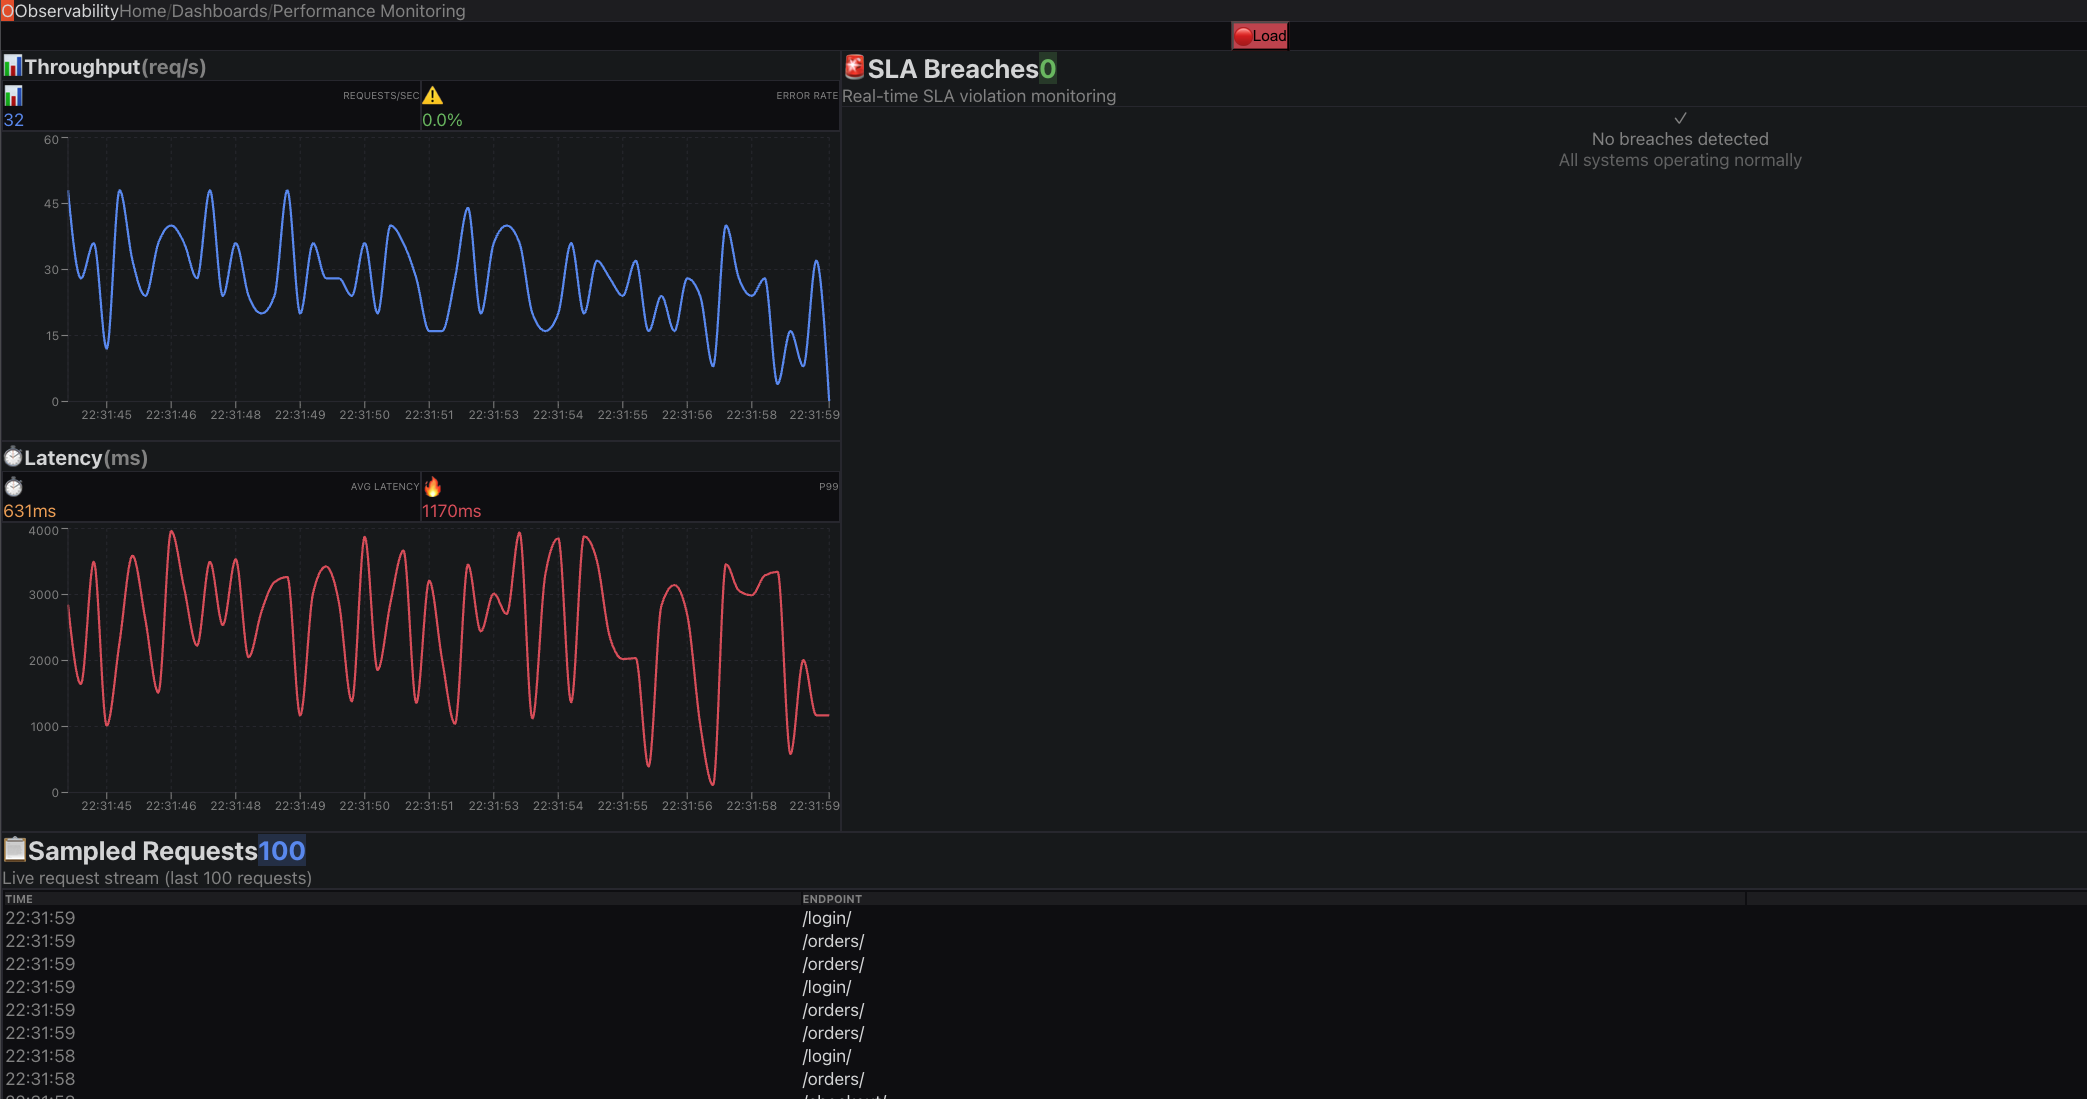
Task: Click the Sampled Requests clipboard icon
Action: click(x=15, y=850)
